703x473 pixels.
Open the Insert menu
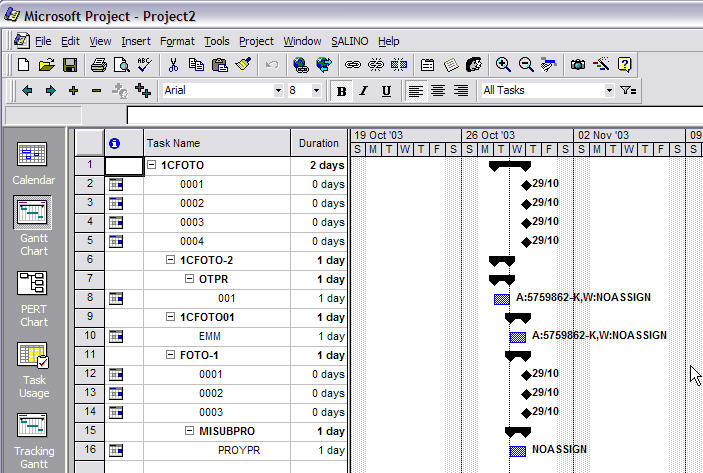click(136, 41)
